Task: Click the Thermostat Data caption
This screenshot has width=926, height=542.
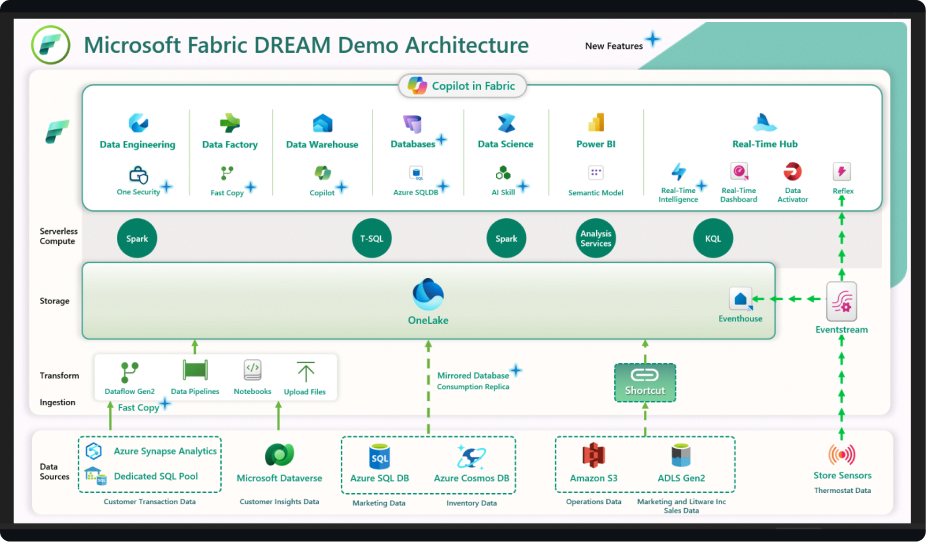Action: click(842, 491)
